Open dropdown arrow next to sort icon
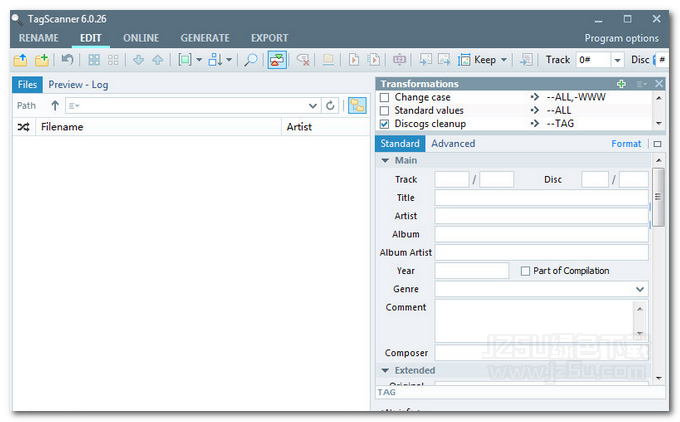680x422 pixels. (x=229, y=60)
